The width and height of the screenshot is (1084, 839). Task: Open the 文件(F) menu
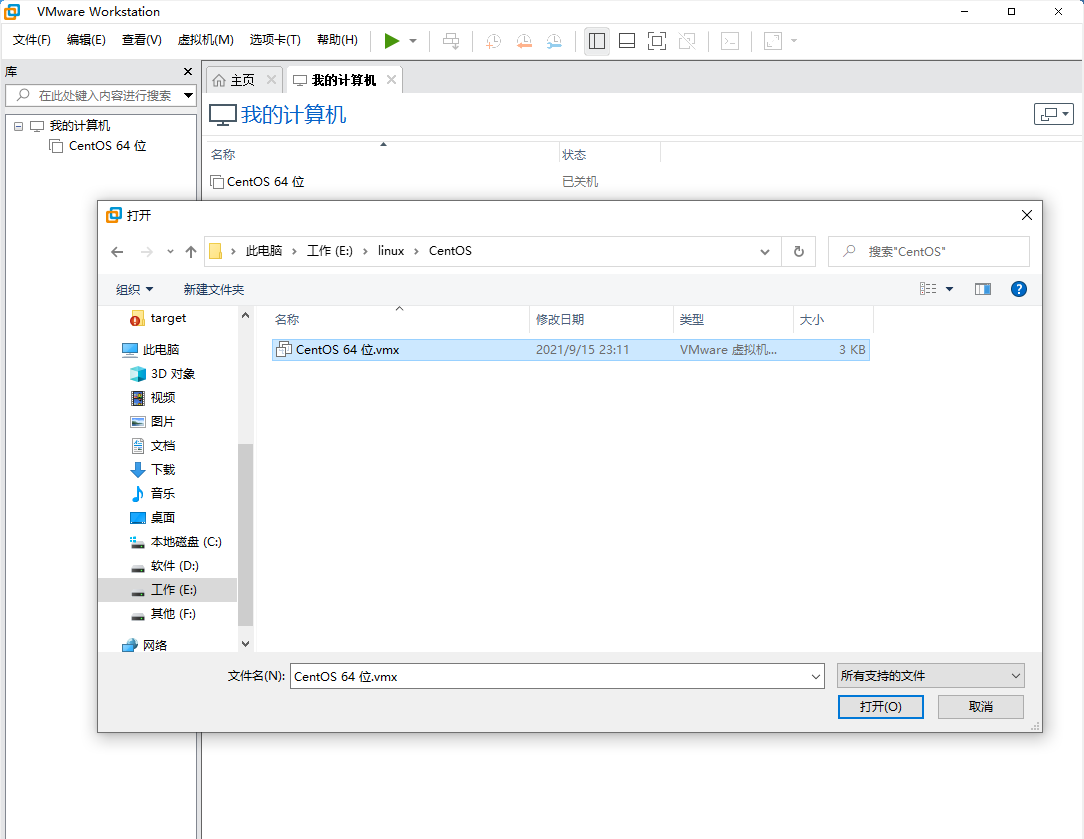[x=32, y=40]
